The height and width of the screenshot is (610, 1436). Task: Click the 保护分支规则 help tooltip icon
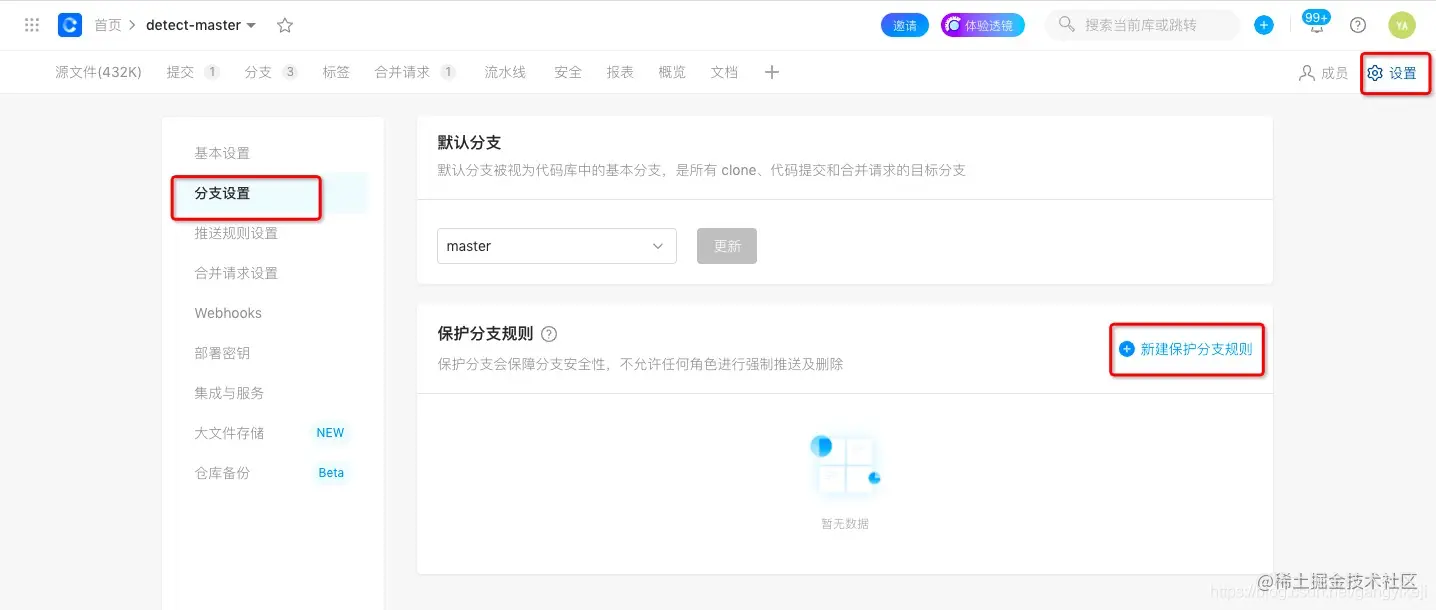[548, 334]
